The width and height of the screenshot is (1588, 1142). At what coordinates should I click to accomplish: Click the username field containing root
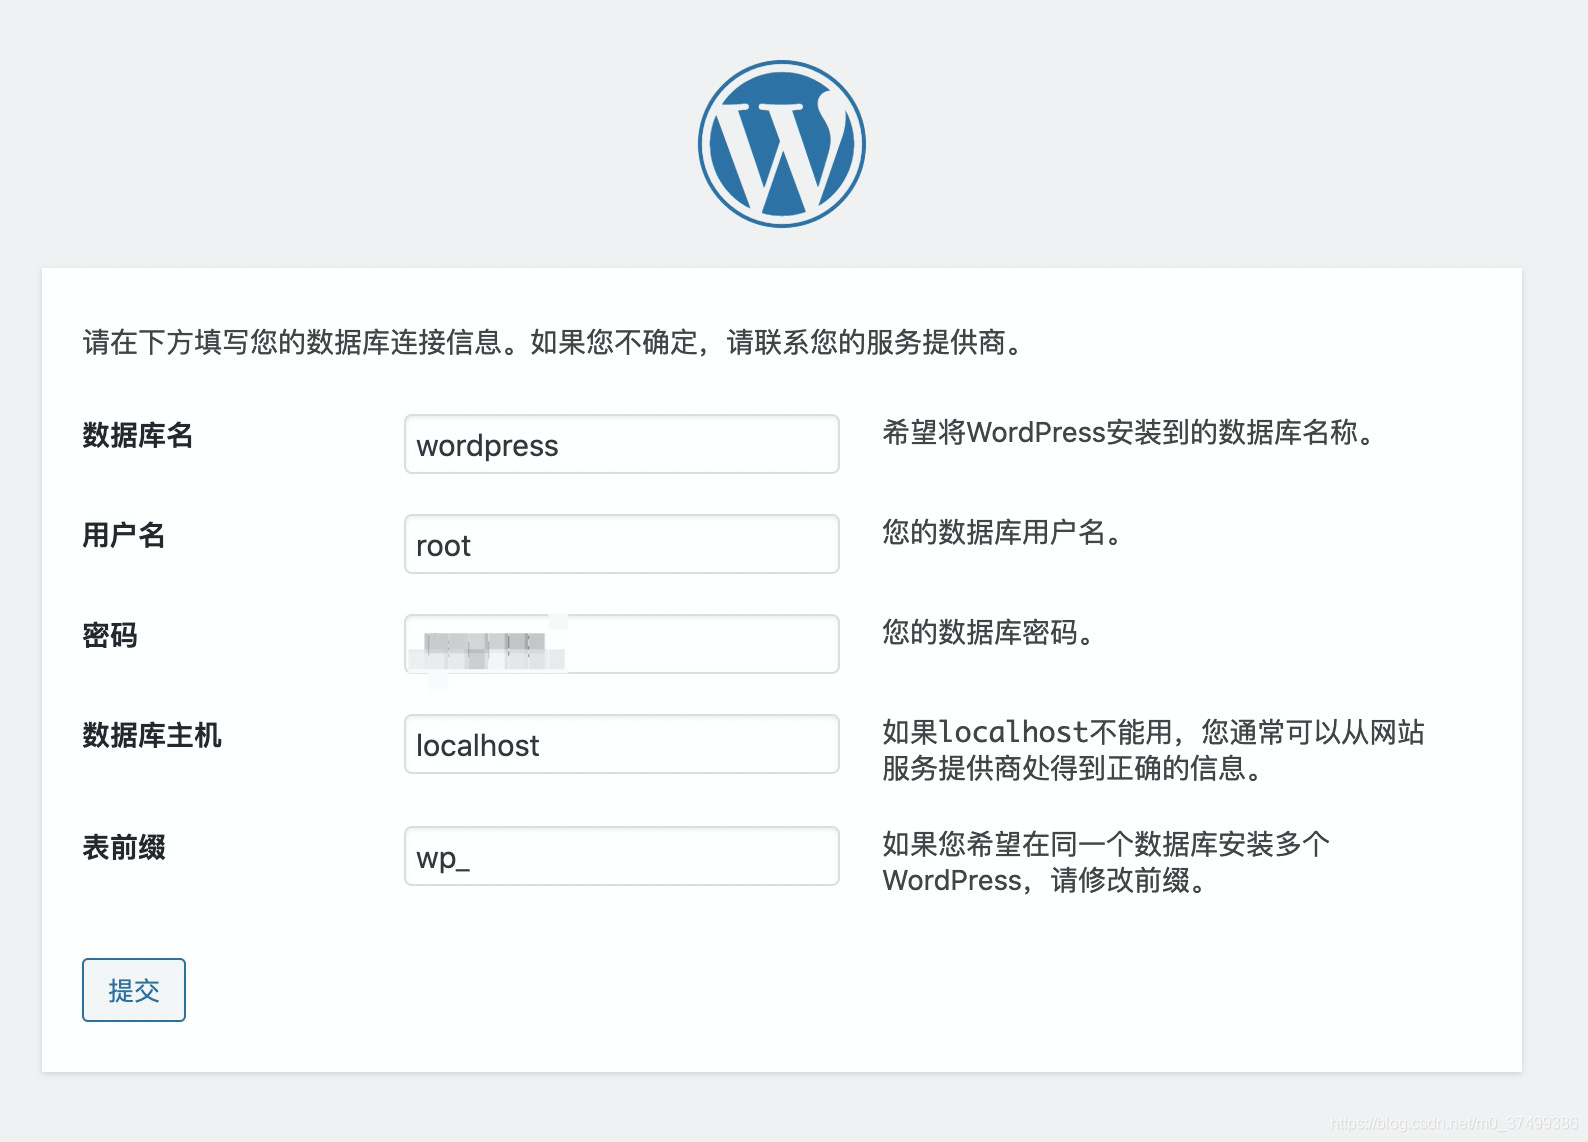621,544
